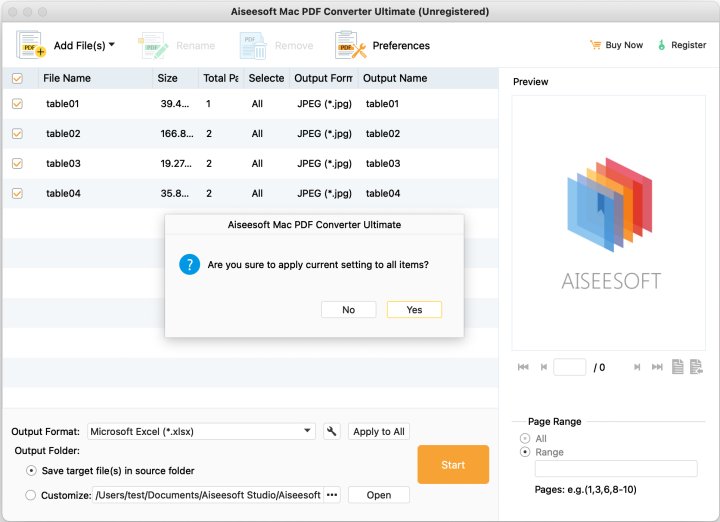Click table02 size value 166.8
Viewport: 720px width, 522px height.
177,134
